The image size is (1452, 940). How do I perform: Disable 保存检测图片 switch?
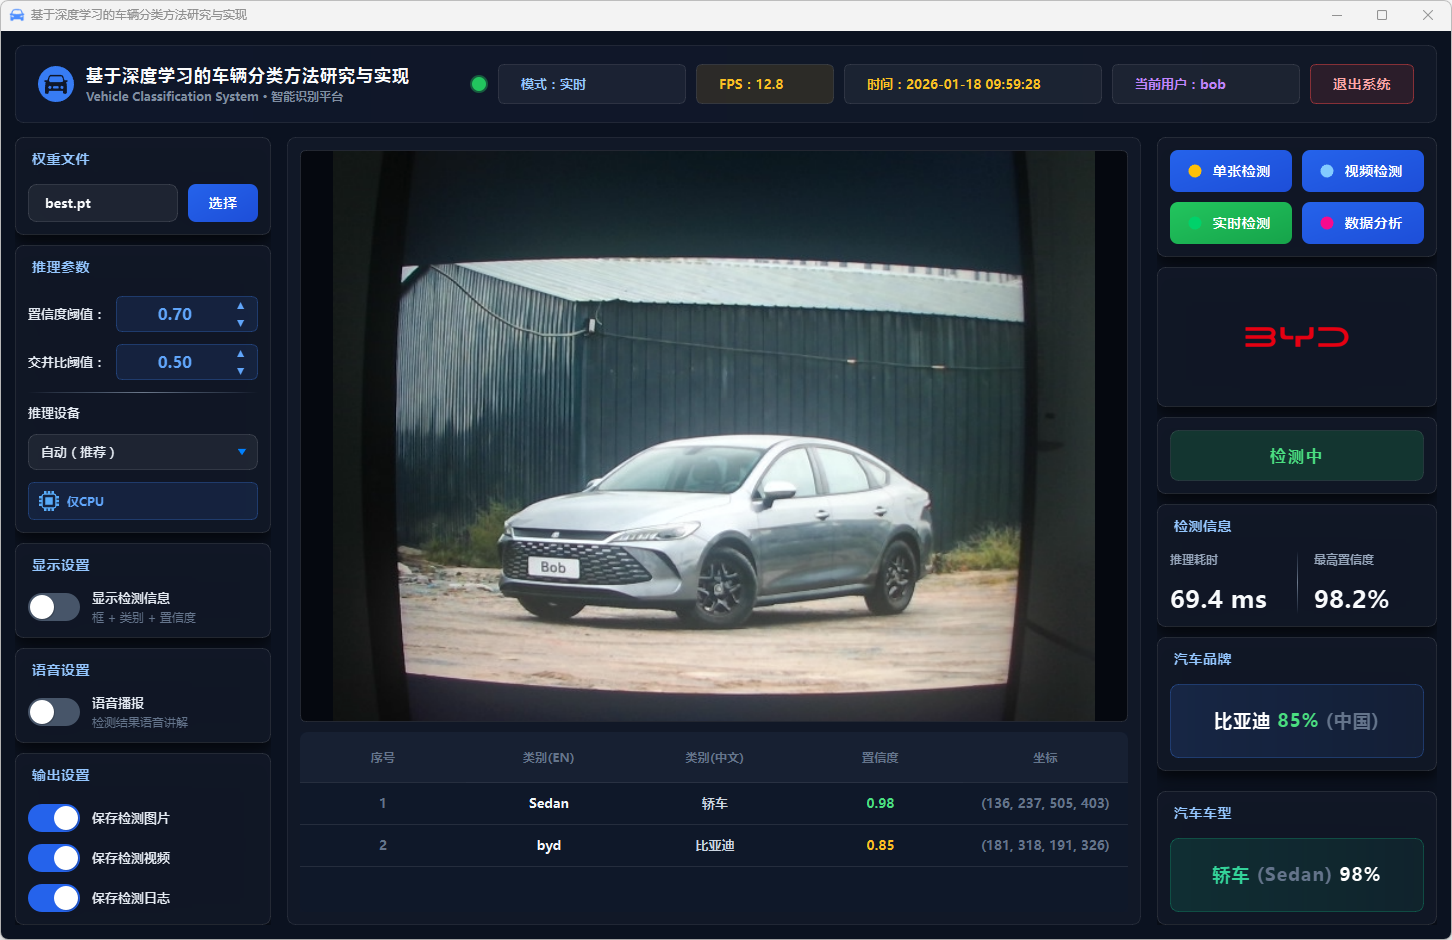click(x=54, y=818)
